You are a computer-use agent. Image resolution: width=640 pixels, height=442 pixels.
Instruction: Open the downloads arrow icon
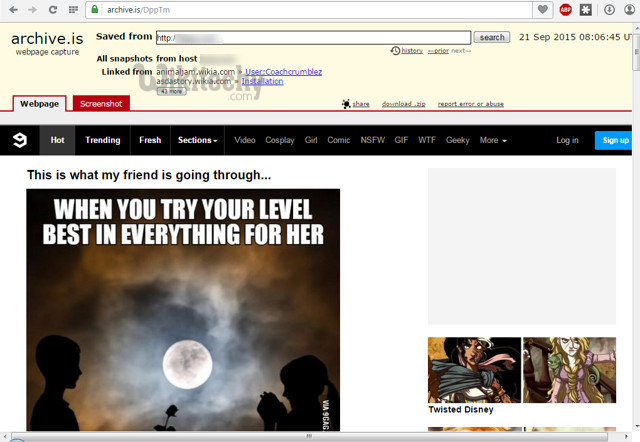point(609,9)
